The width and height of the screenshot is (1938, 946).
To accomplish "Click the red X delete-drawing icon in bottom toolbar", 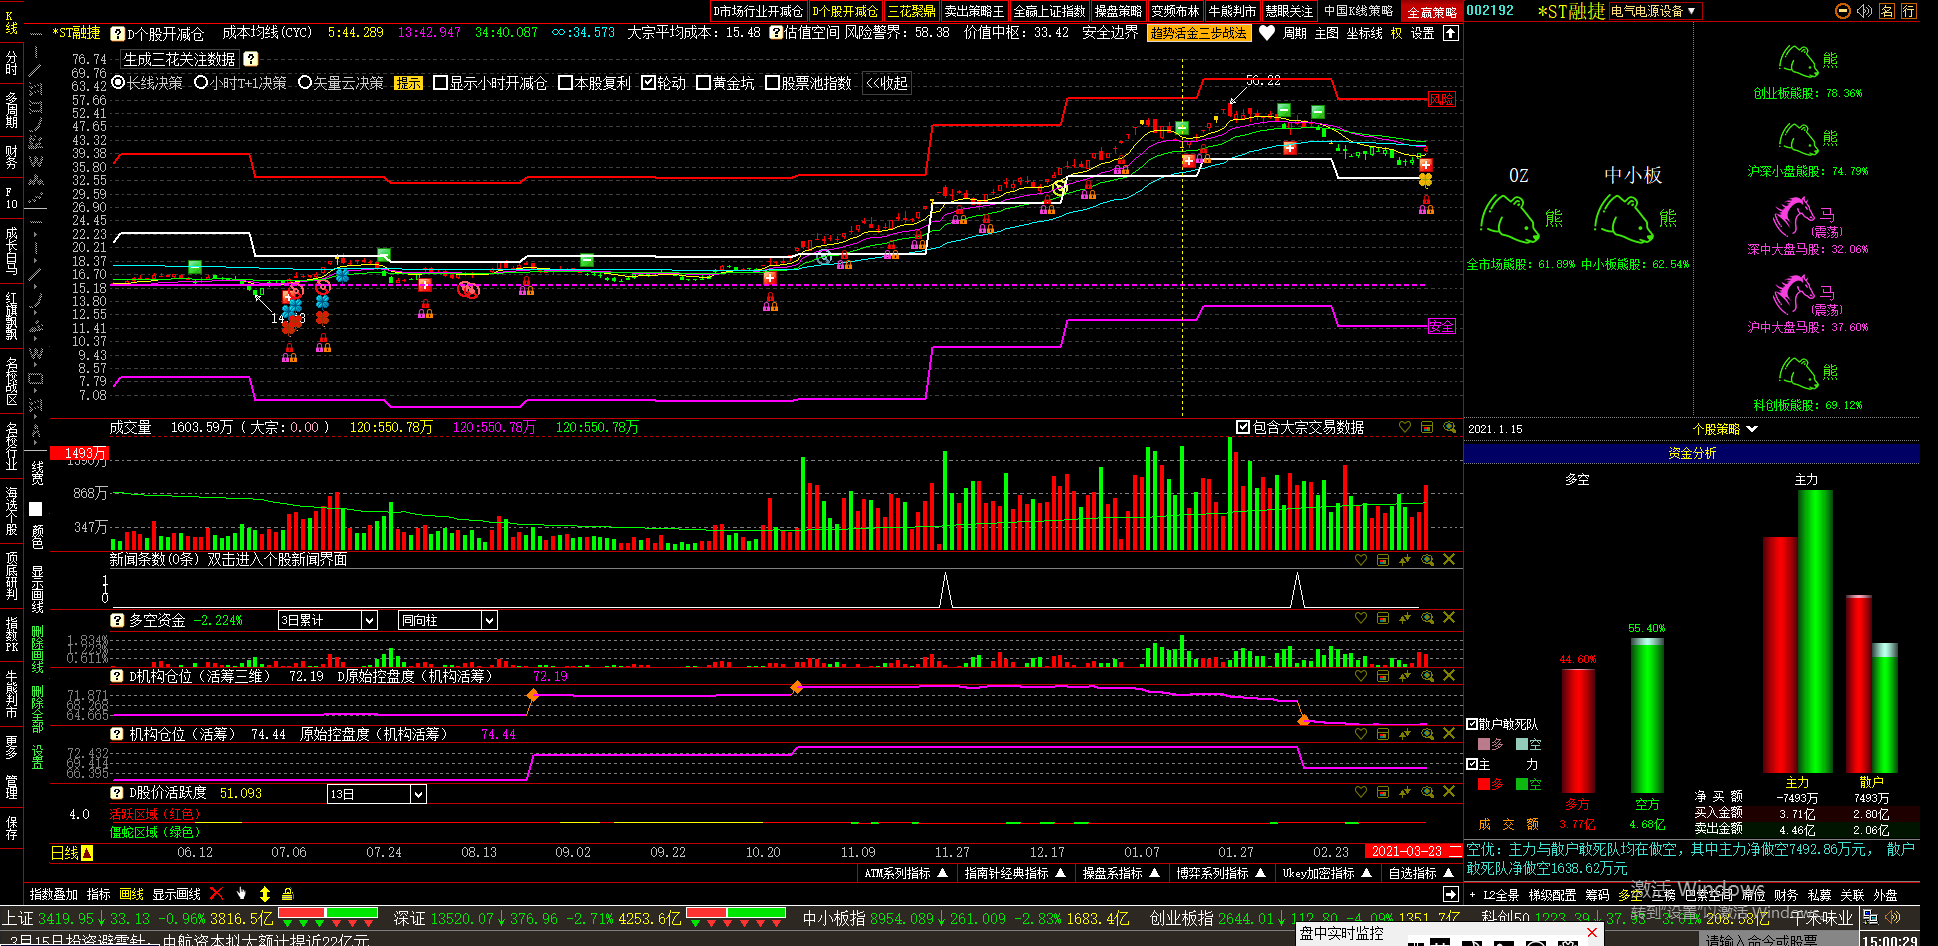I will click(216, 894).
